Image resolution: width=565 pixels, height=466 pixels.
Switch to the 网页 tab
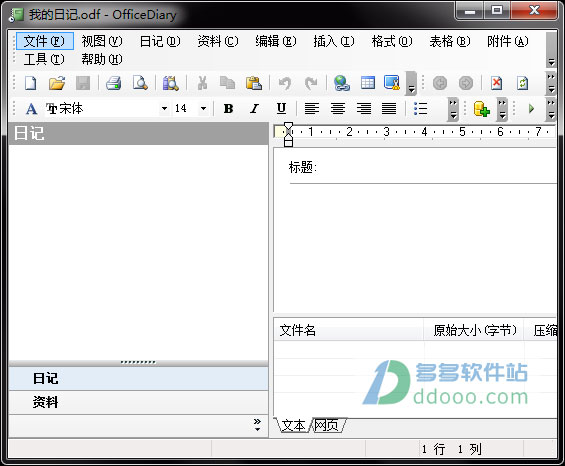pos(327,425)
